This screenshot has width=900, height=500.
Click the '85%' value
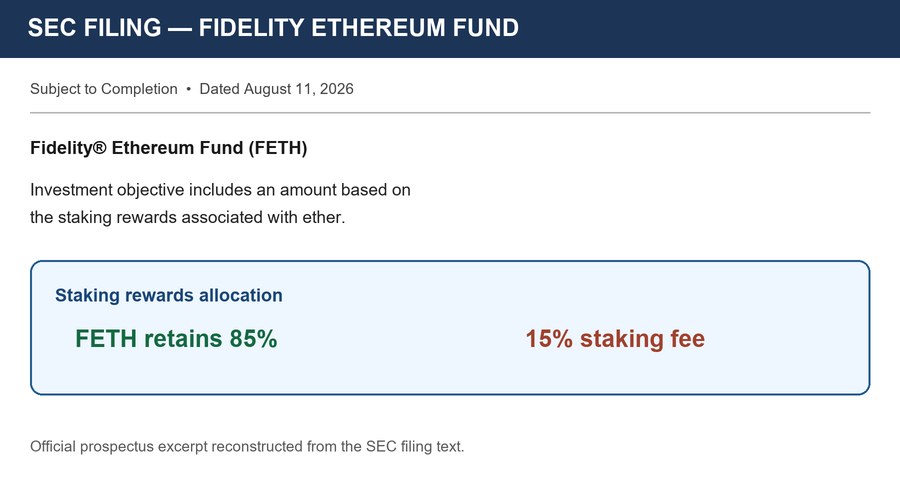tap(253, 339)
